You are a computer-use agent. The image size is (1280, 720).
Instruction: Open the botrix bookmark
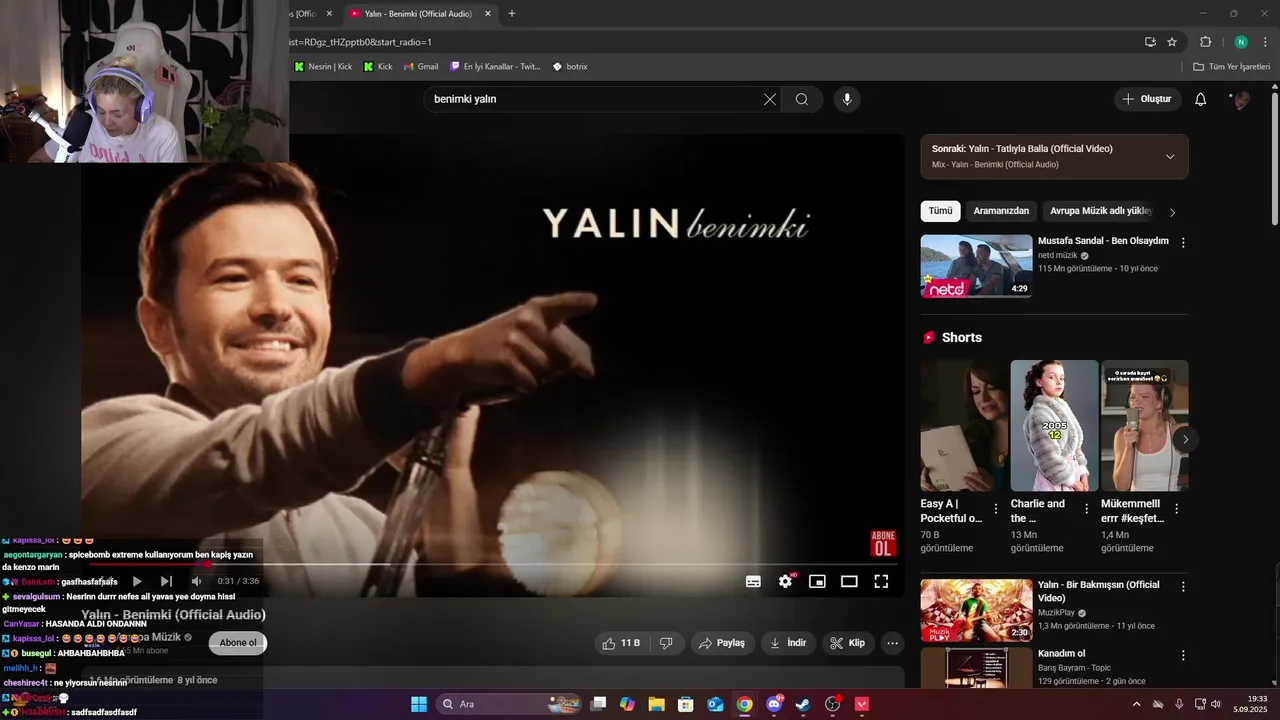(x=570, y=67)
